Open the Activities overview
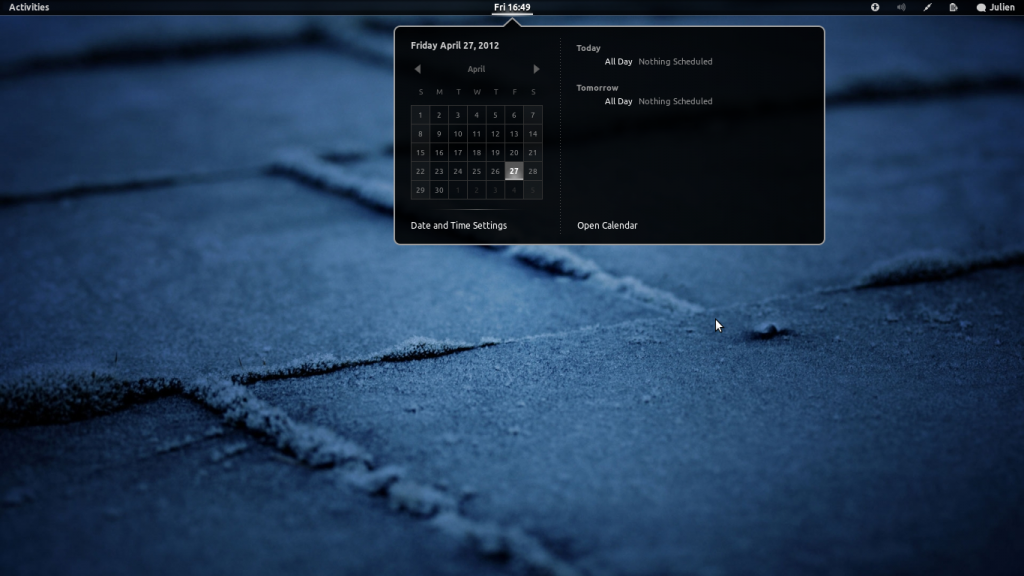This screenshot has height=576, width=1024. (29, 7)
